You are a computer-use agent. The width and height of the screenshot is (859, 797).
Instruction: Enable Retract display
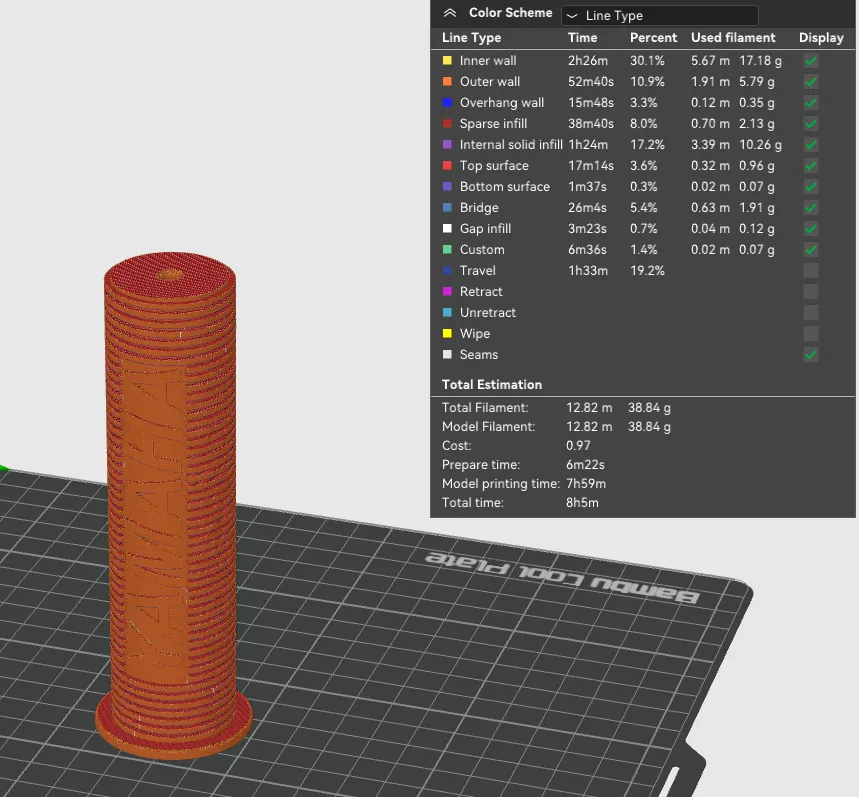click(x=811, y=291)
